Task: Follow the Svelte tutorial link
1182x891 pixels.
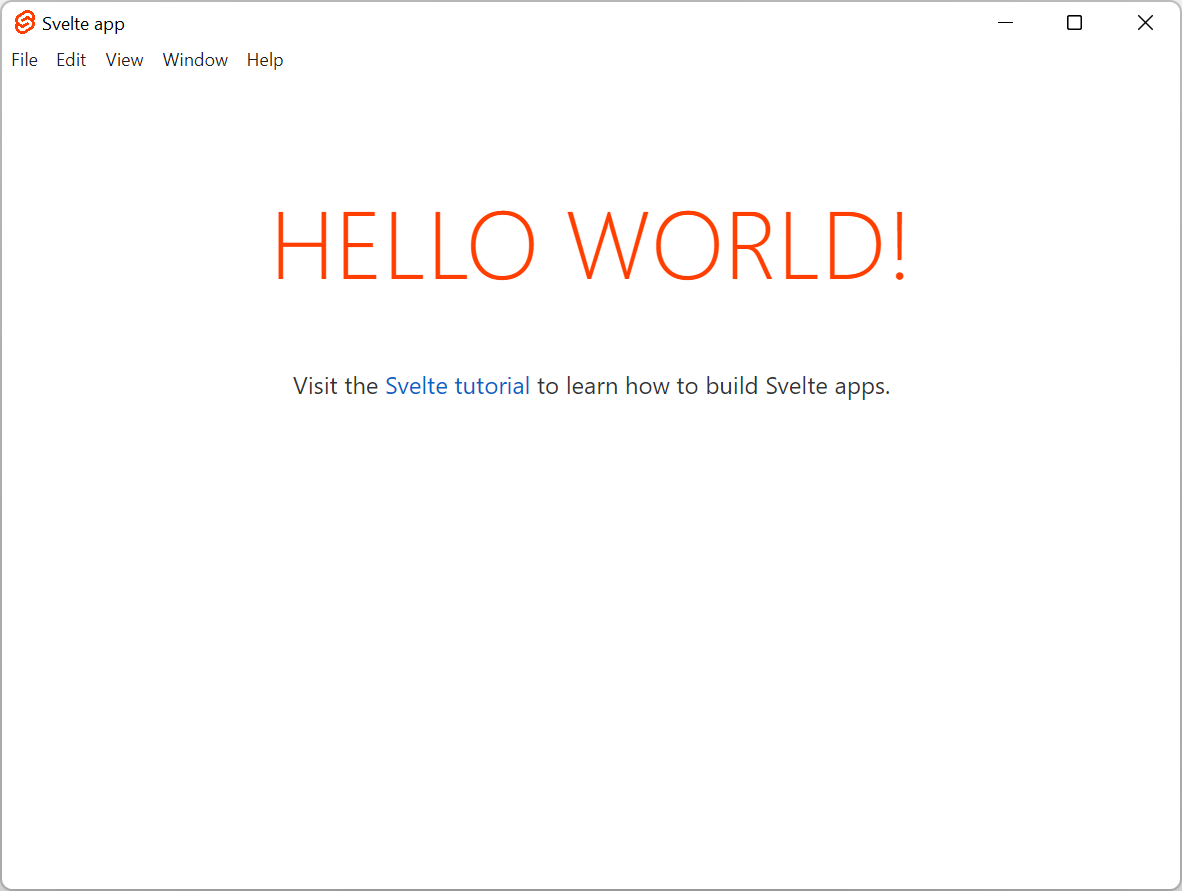Action: click(x=458, y=386)
